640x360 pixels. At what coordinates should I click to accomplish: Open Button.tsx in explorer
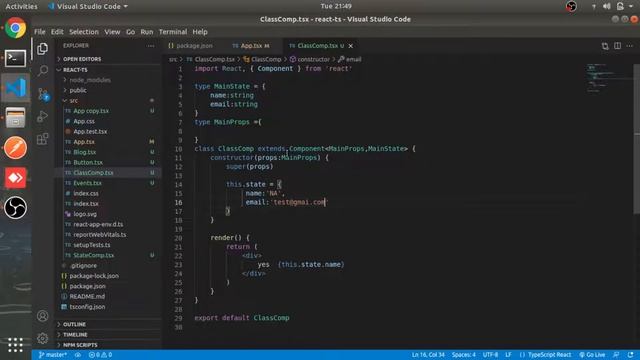click(108, 162)
